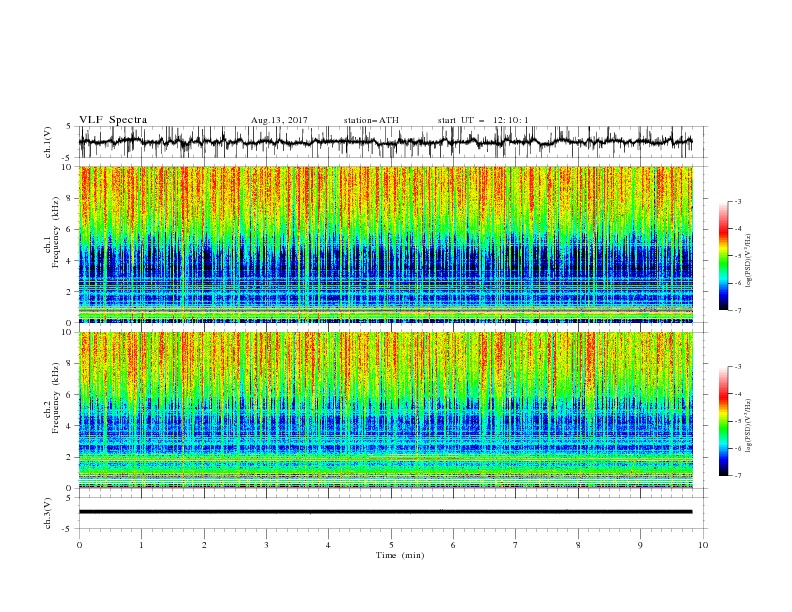The image size is (792, 612).
Task: Click the "8" tick on ch.2 frequency axis
Action: (70, 364)
